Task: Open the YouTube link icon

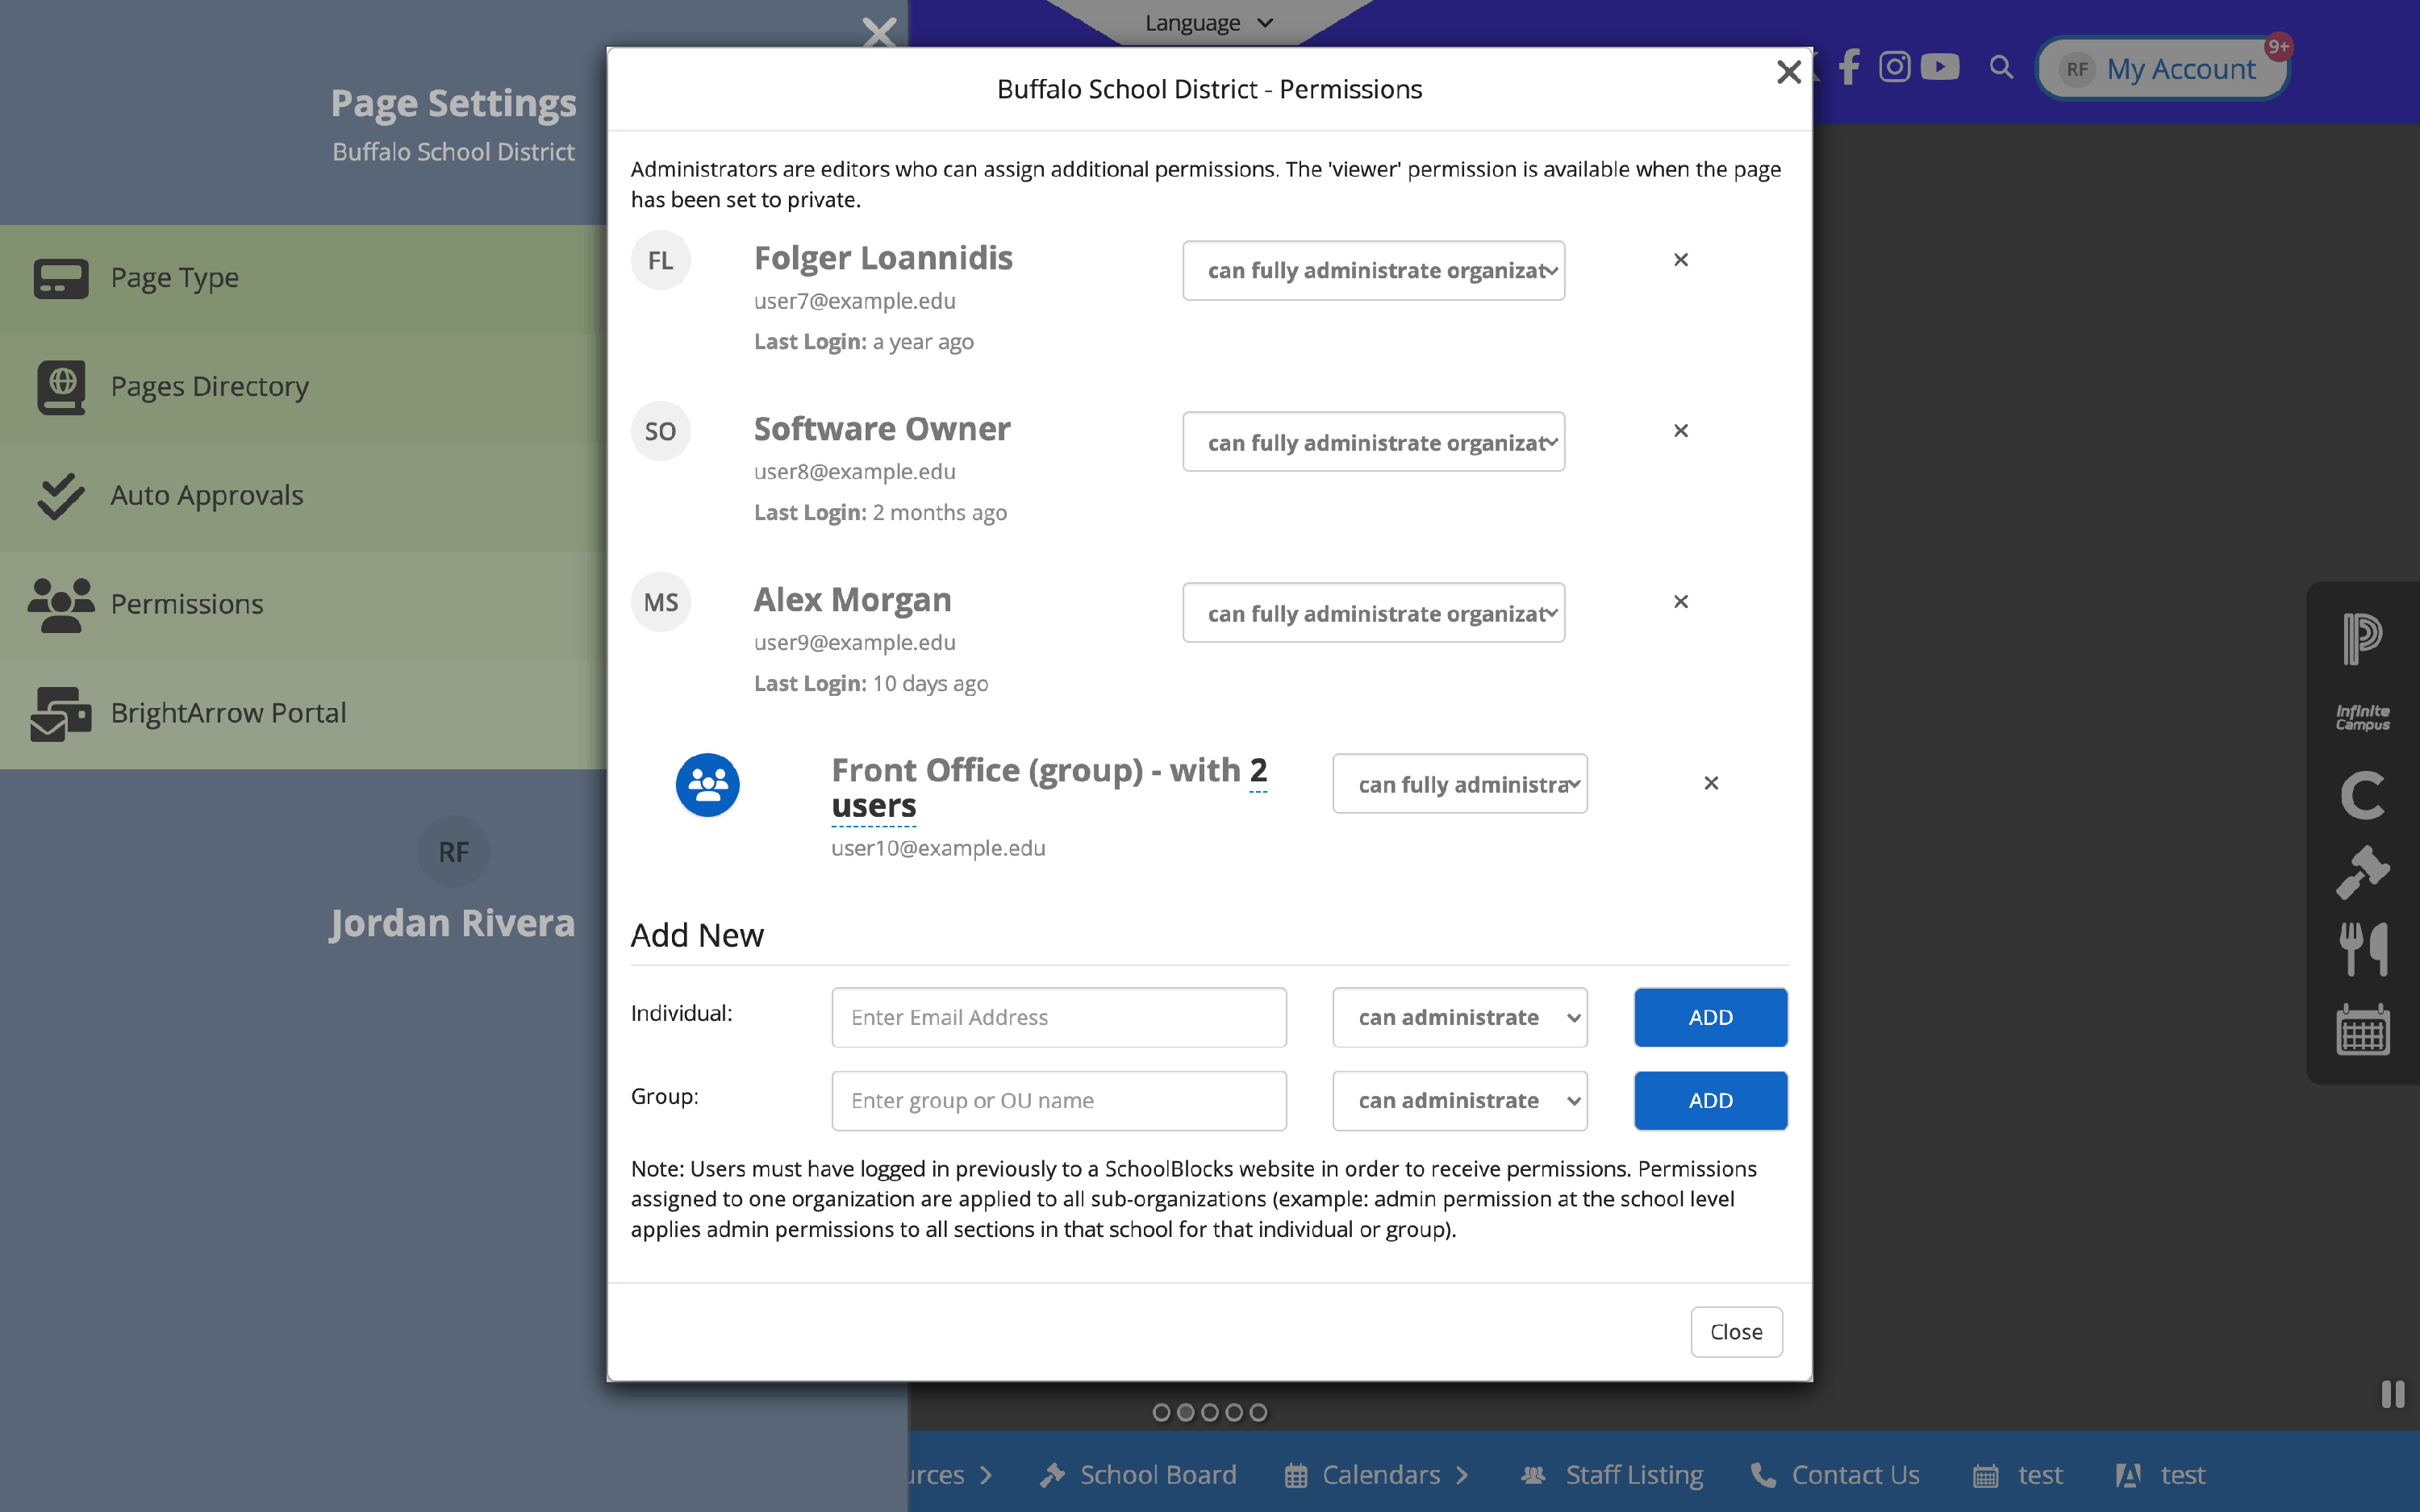Action: [x=1940, y=67]
